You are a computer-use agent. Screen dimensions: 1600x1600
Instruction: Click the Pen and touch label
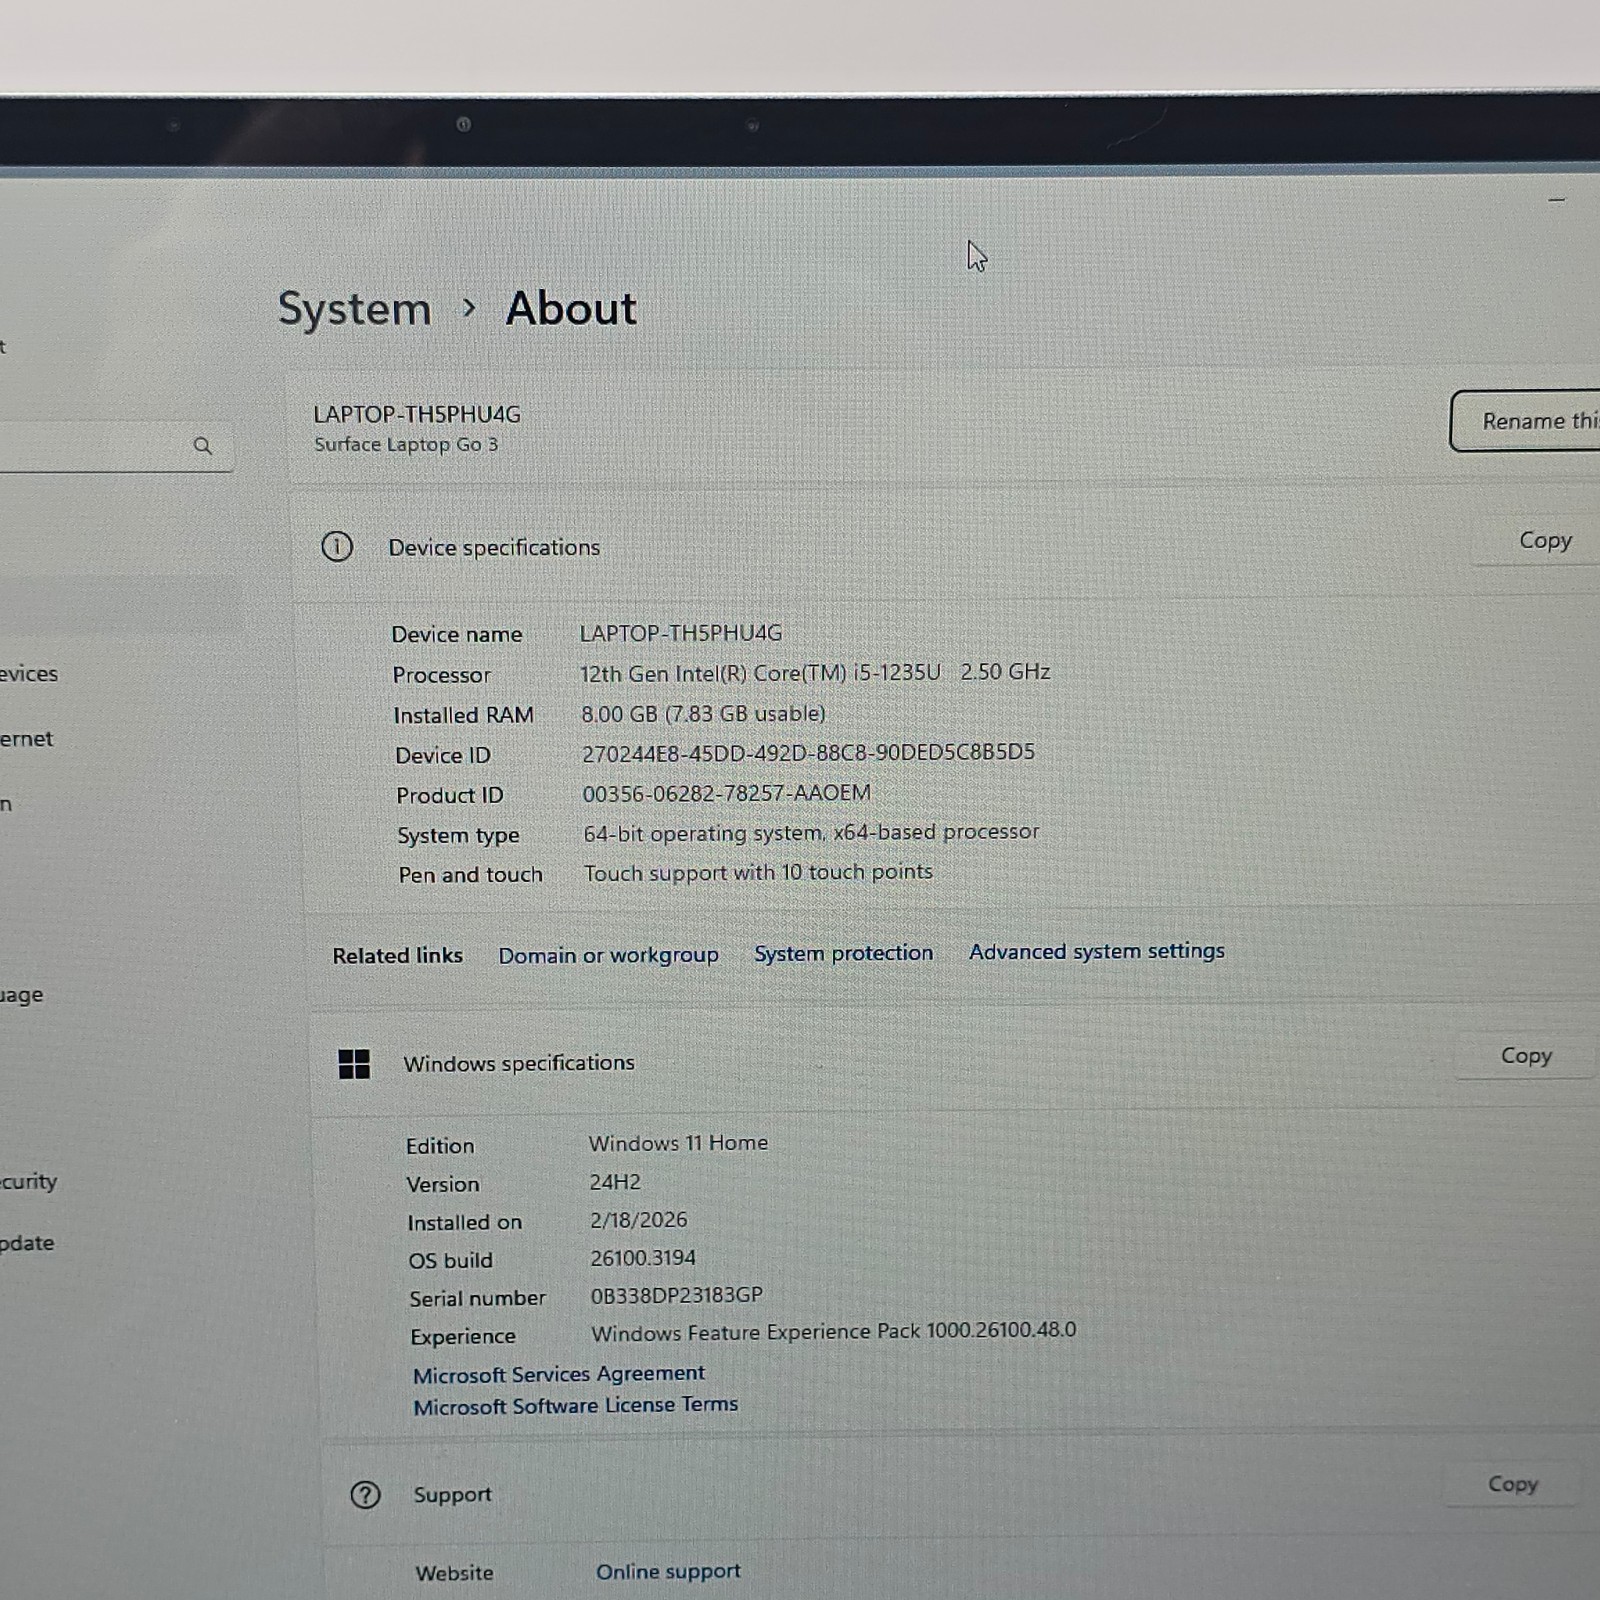pyautogui.click(x=470, y=875)
